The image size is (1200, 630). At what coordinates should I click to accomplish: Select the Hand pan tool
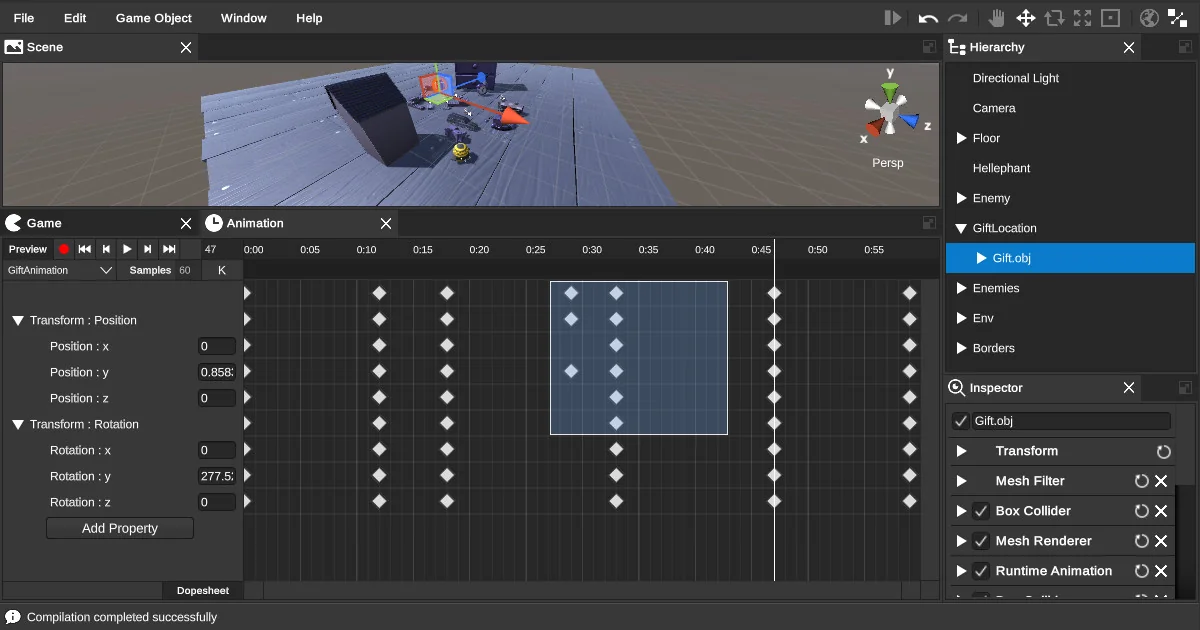(x=997, y=17)
